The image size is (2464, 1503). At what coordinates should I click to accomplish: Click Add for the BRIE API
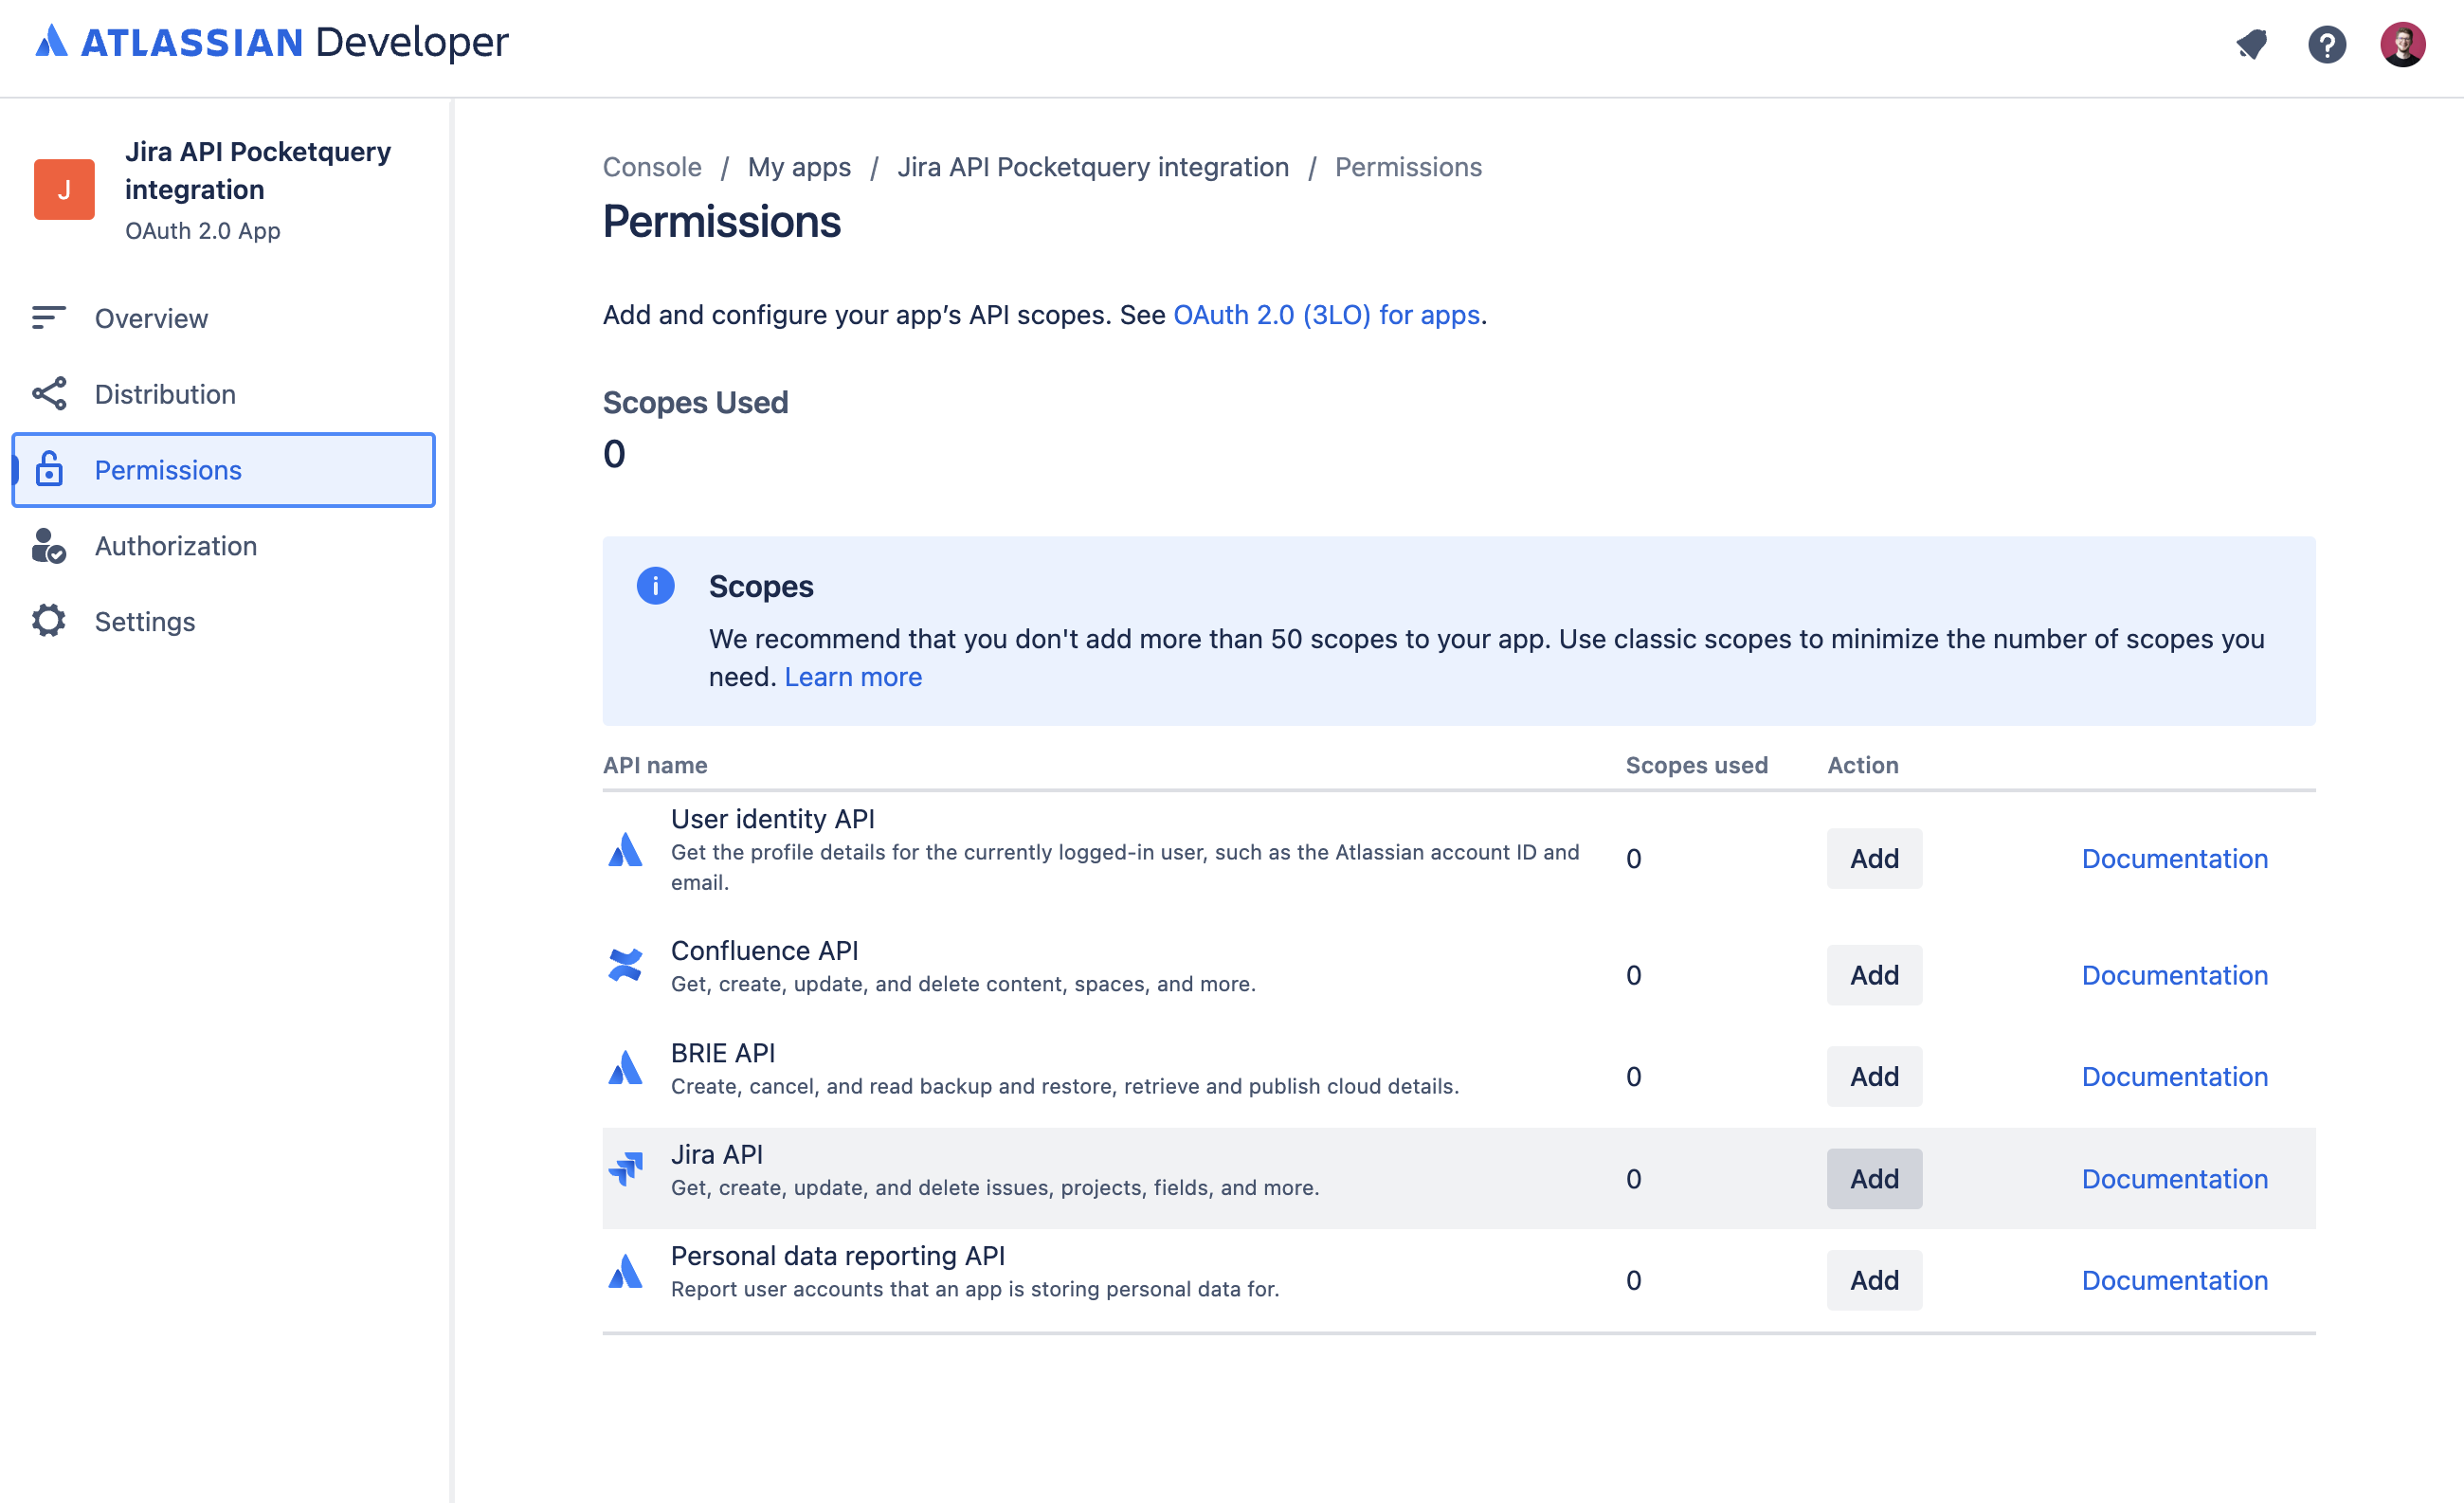coord(1873,1076)
